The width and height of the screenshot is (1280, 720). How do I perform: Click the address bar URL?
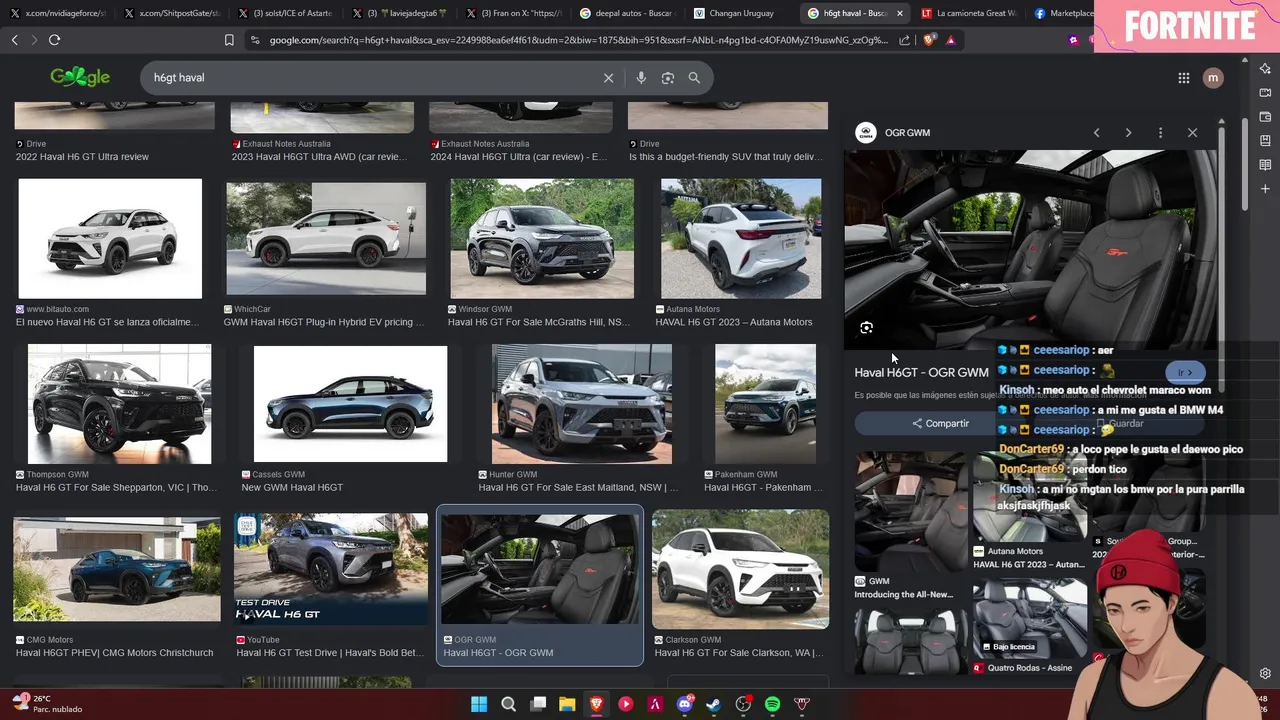pos(578,40)
